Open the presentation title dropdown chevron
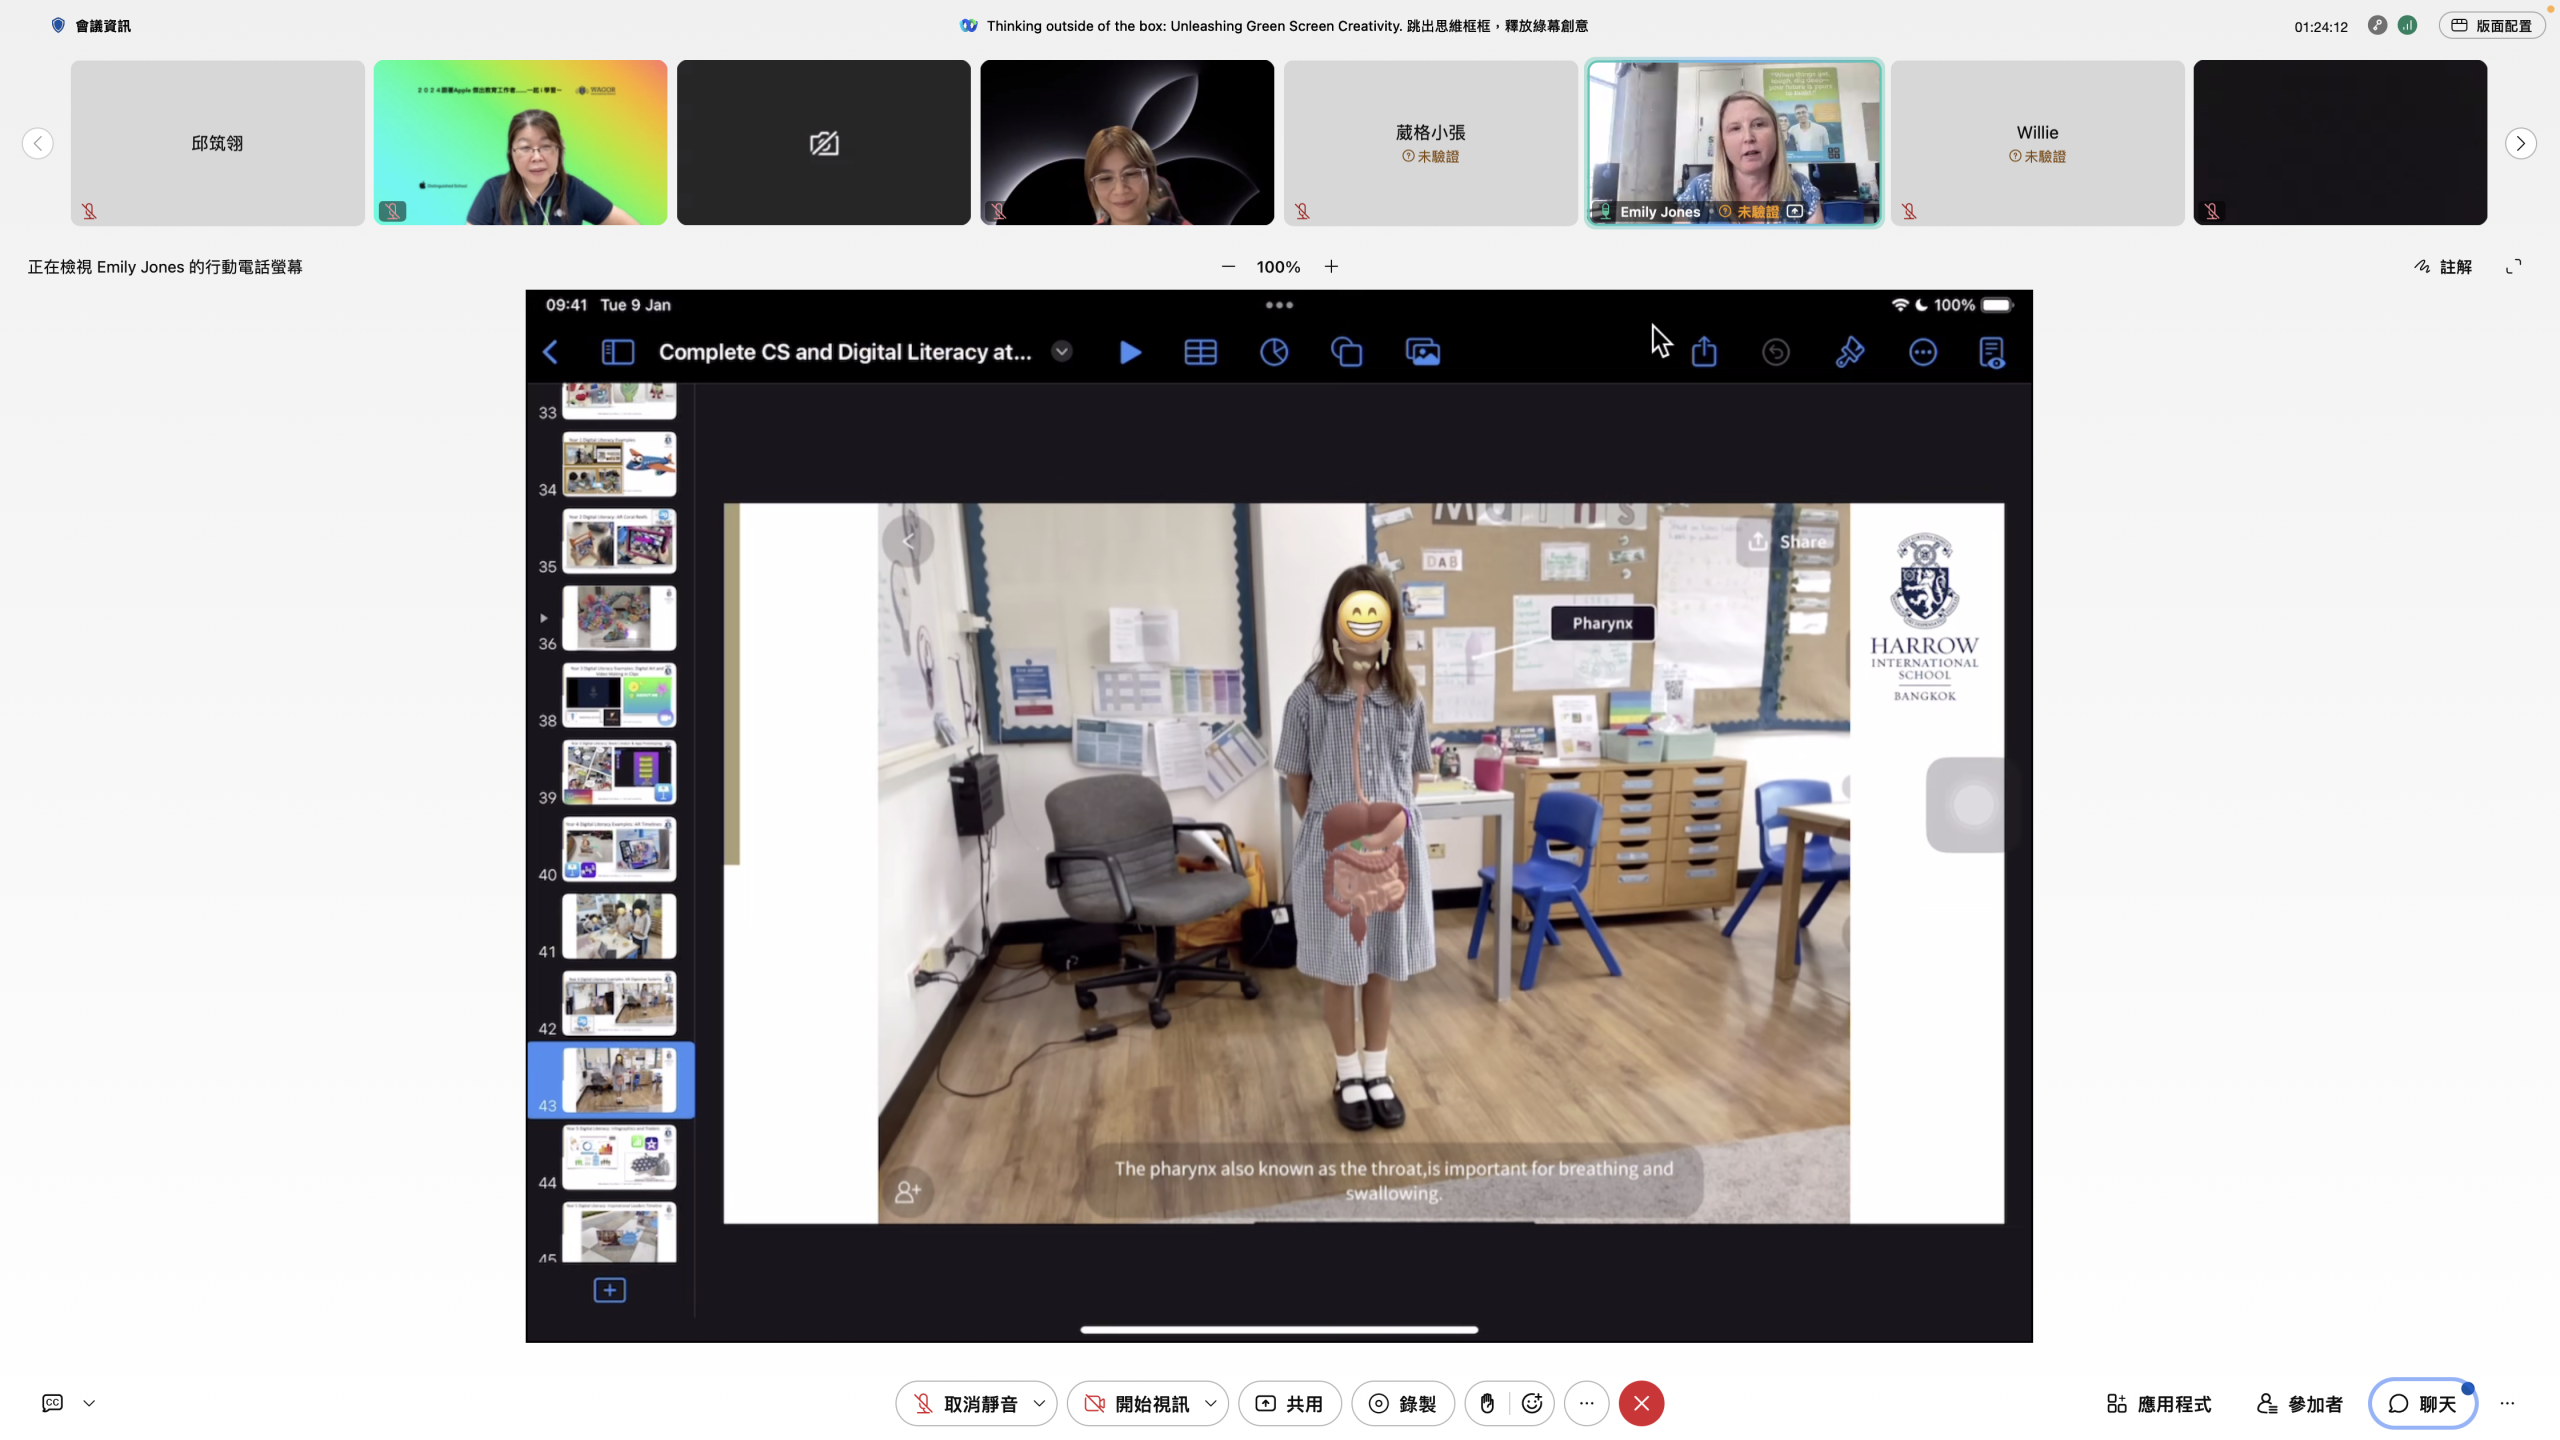 (x=1062, y=352)
